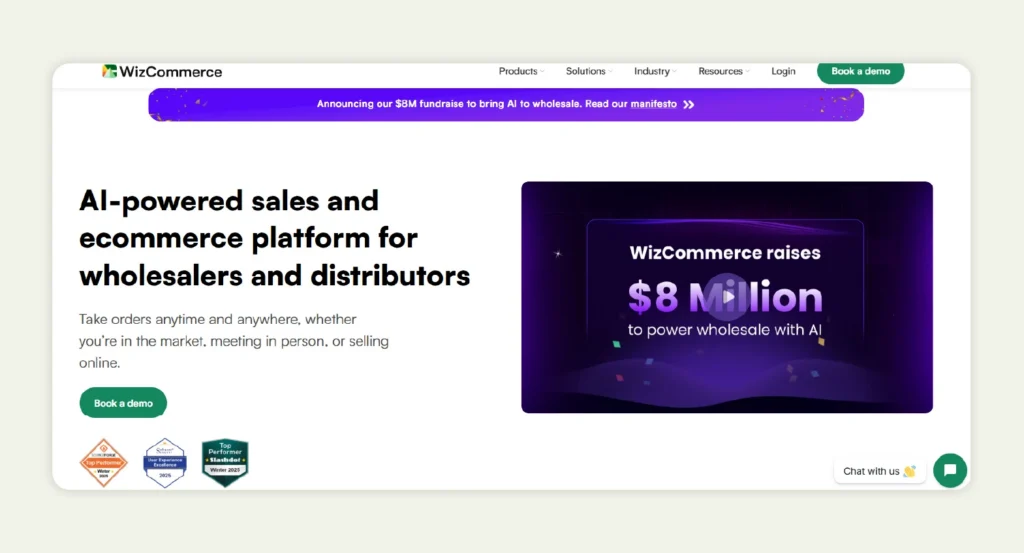Screen dimensions: 1024x553
Task: Expand the Solutions dropdown menu
Action: tap(589, 71)
